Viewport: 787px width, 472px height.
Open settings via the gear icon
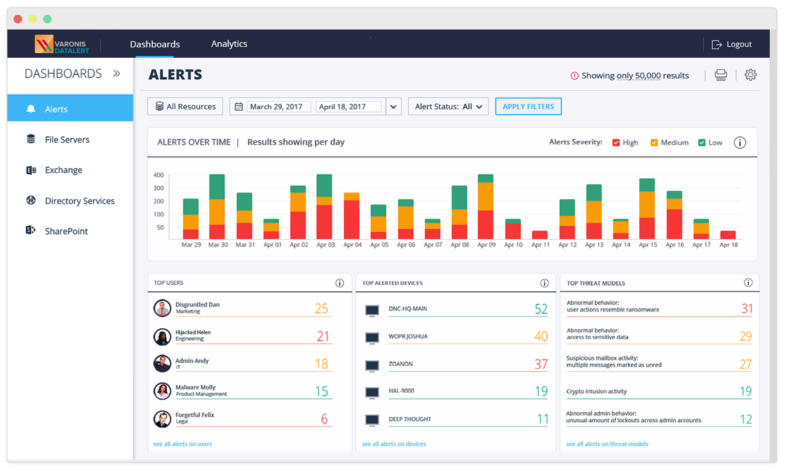(750, 75)
